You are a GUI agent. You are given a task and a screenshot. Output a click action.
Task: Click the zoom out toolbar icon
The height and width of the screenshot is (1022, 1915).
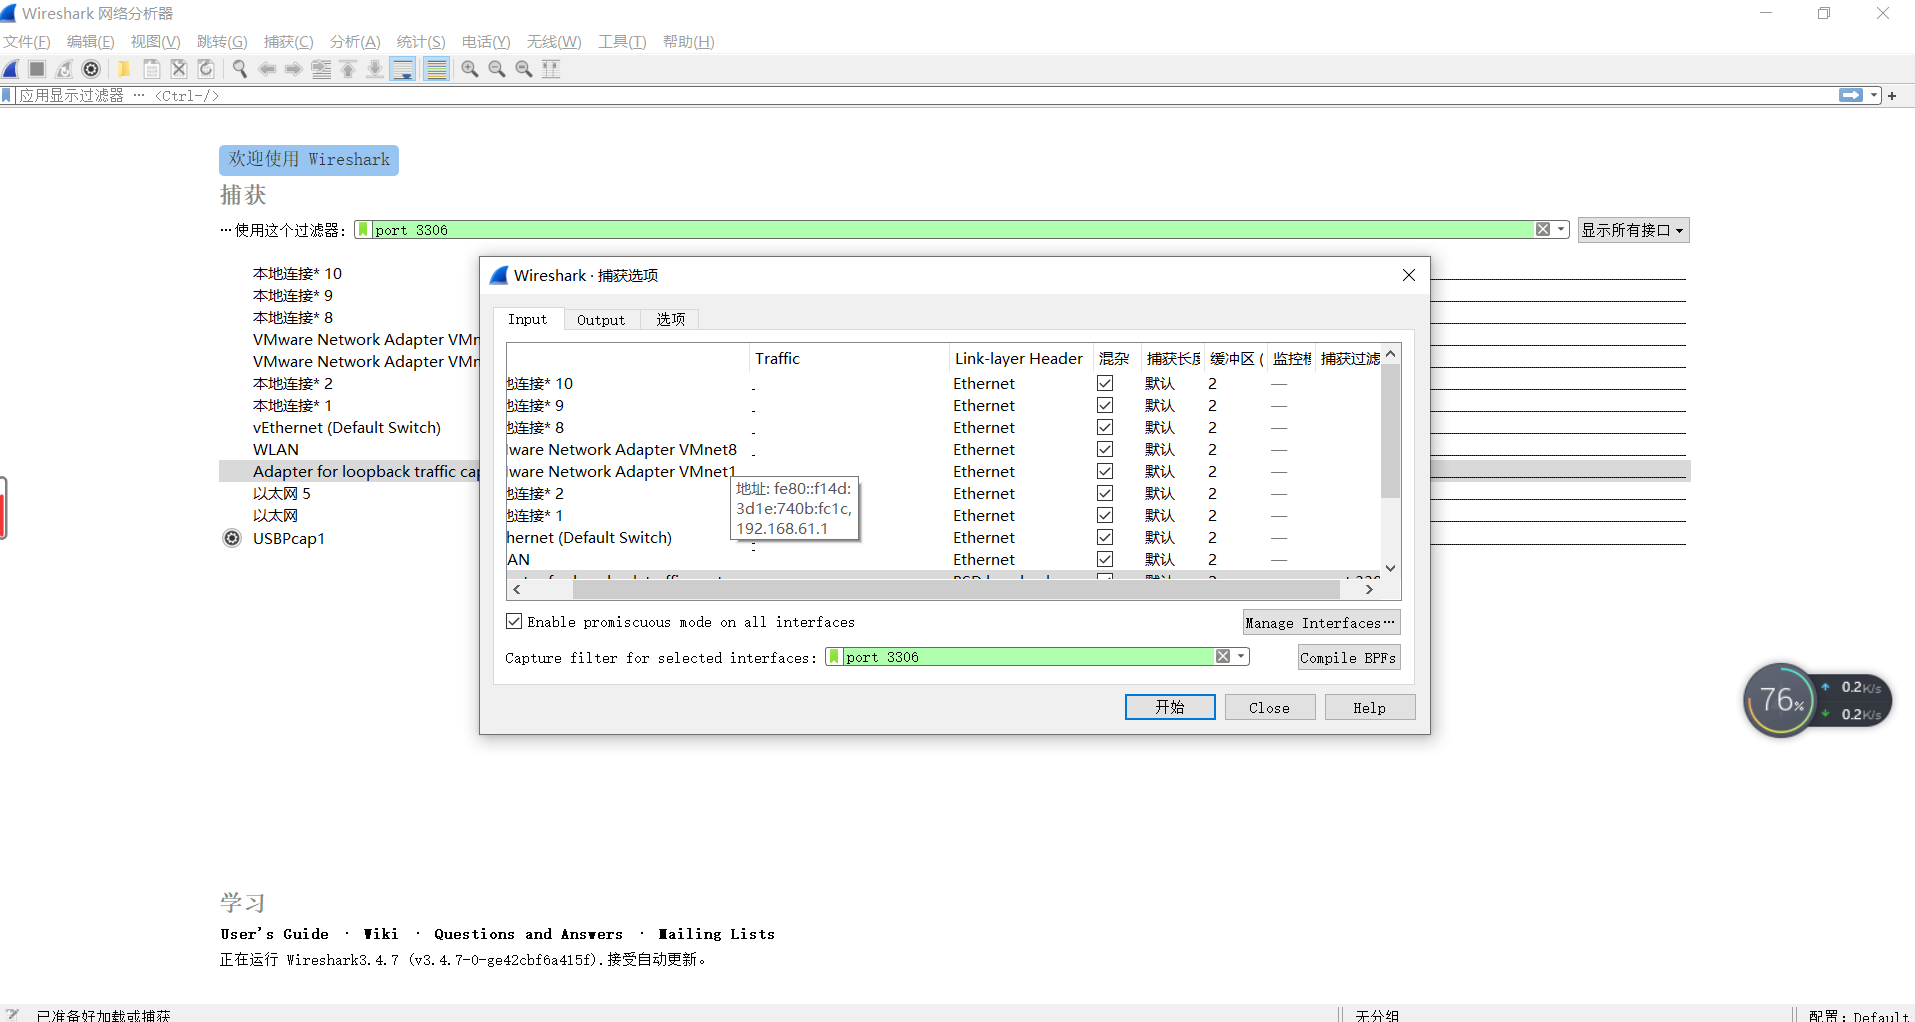pyautogui.click(x=497, y=69)
